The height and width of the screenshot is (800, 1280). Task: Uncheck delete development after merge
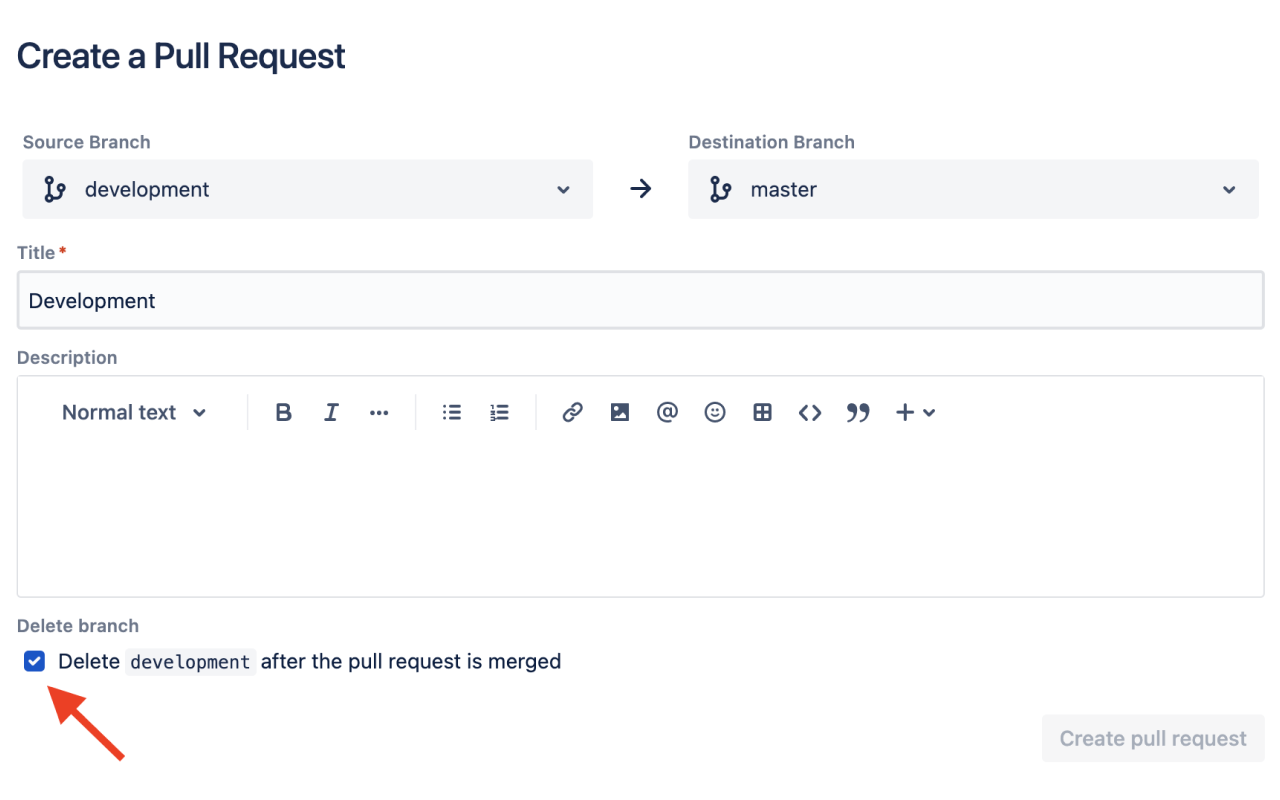pos(34,661)
